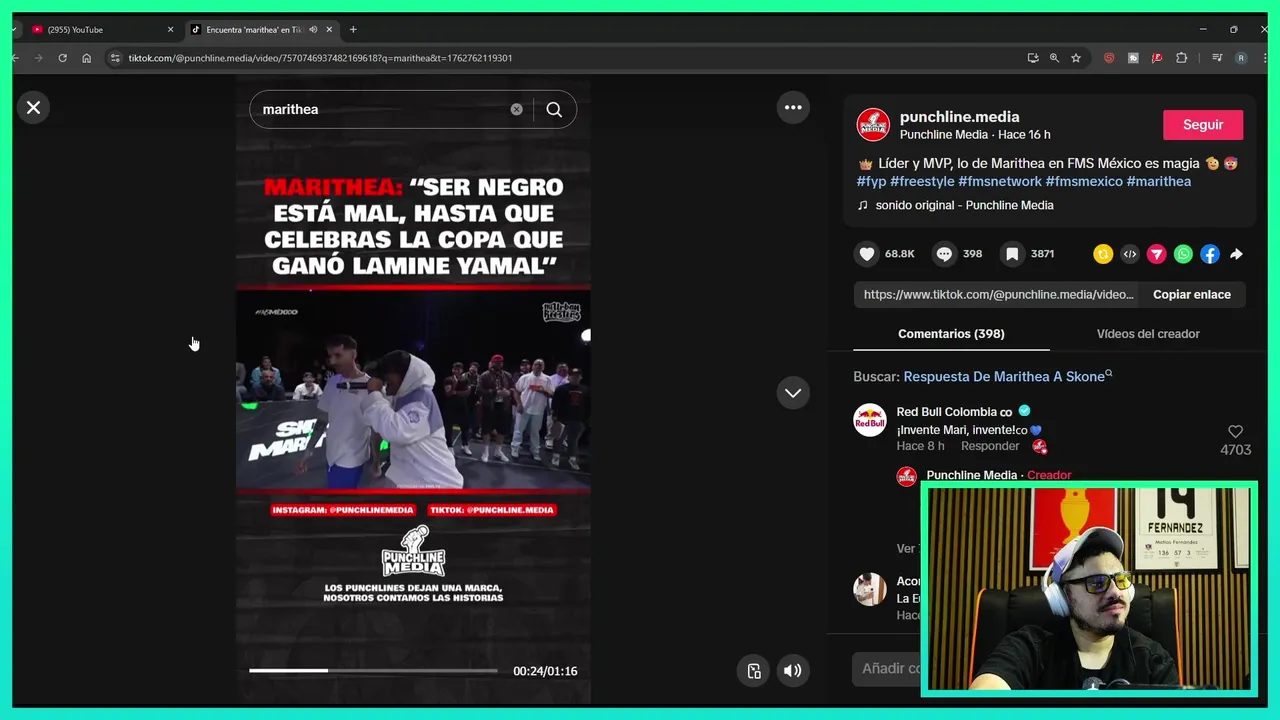
Task: Focus the marithea search field
Action: point(380,109)
